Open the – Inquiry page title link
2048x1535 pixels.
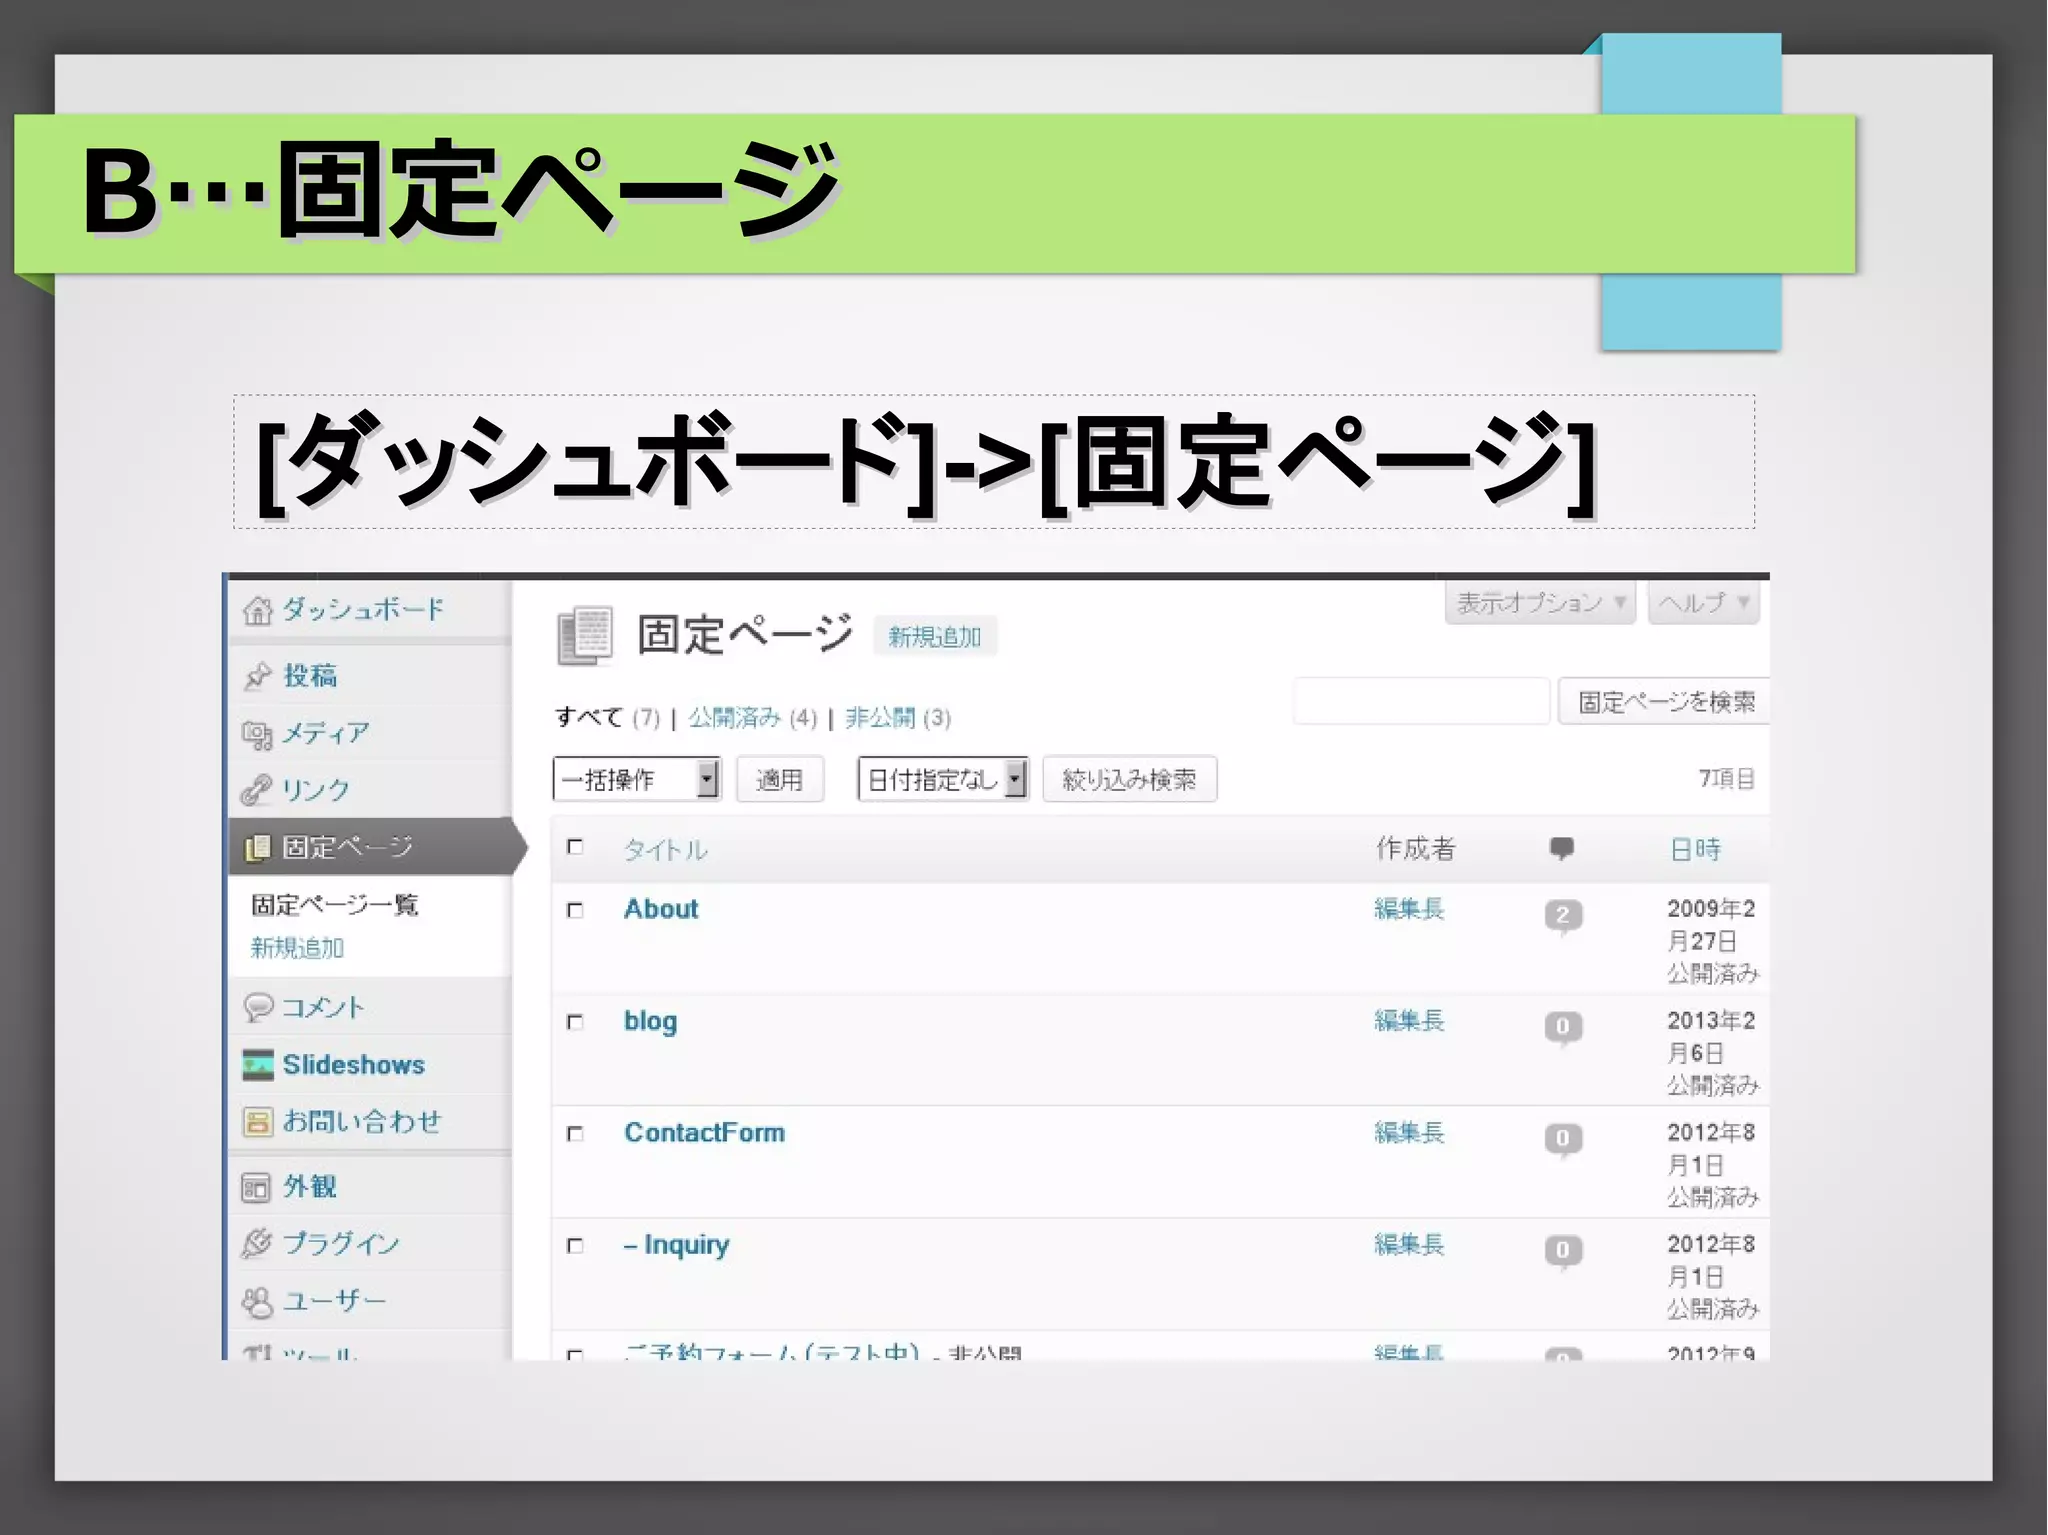(x=677, y=1245)
